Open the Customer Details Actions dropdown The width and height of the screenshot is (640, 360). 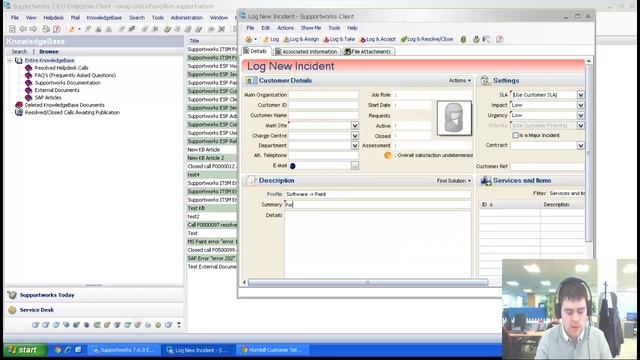tap(460, 80)
